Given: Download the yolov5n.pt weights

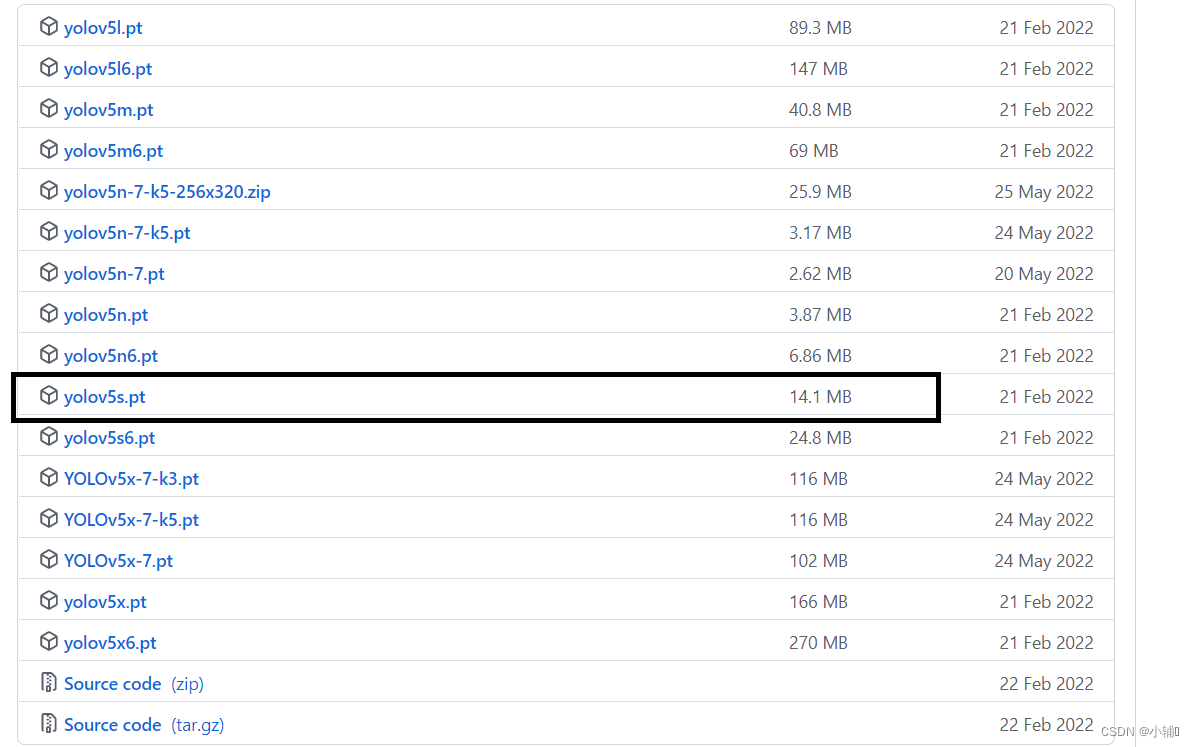Looking at the screenshot, I should pos(106,315).
